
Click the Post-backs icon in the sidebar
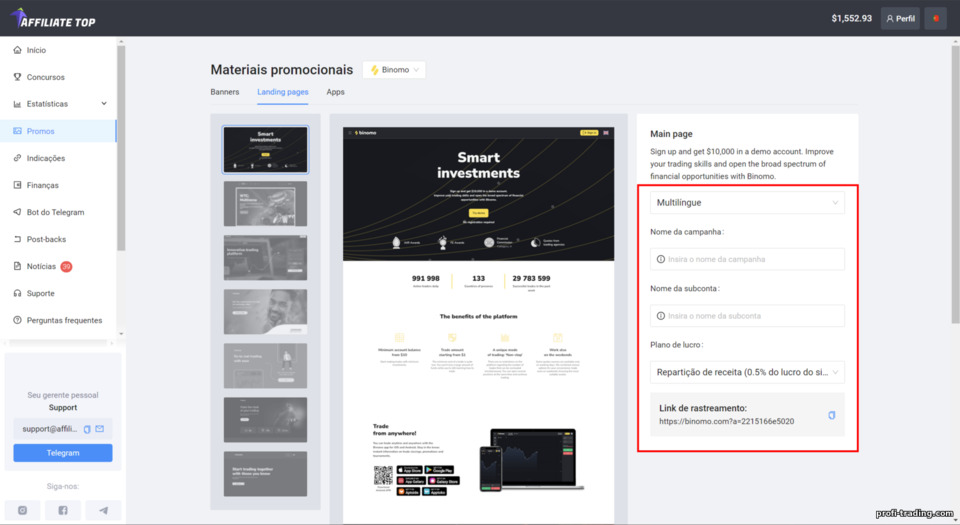tap(17, 239)
